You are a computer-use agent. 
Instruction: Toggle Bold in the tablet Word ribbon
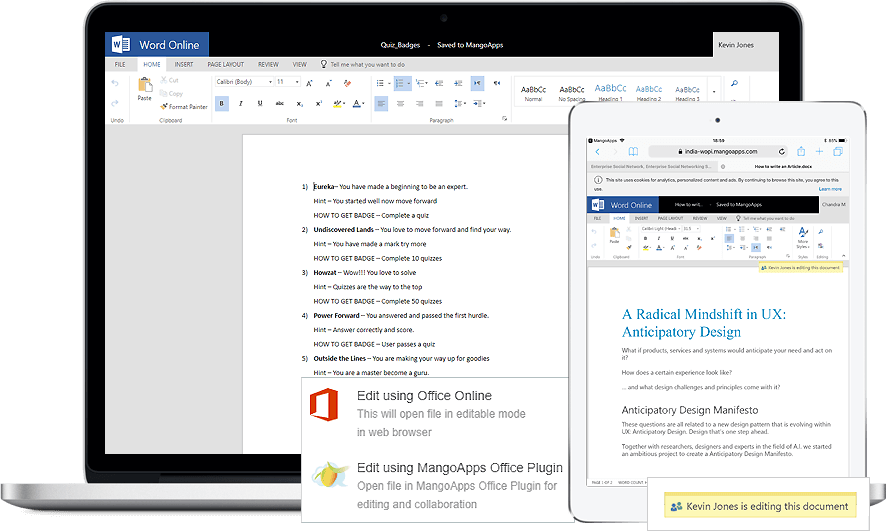tap(645, 238)
